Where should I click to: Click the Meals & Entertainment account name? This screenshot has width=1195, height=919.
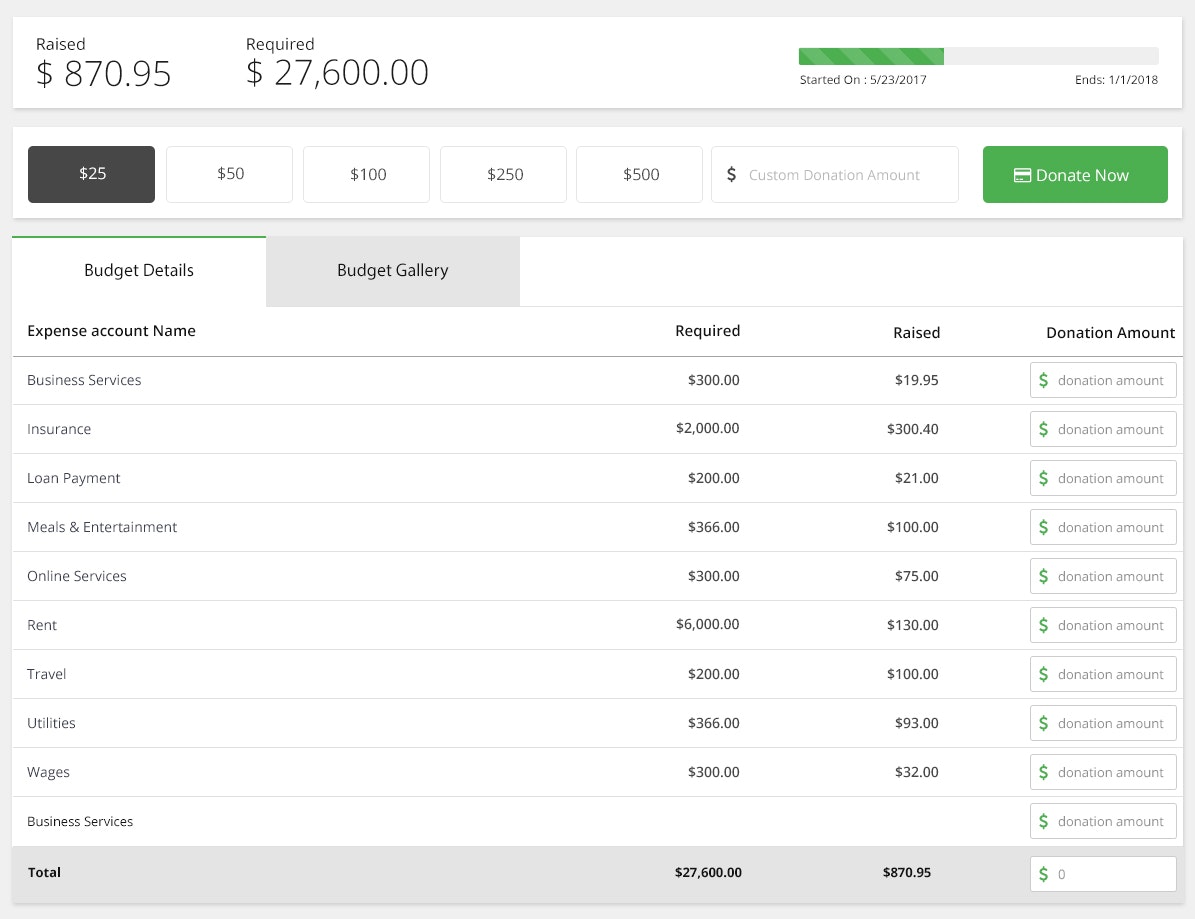pos(102,527)
